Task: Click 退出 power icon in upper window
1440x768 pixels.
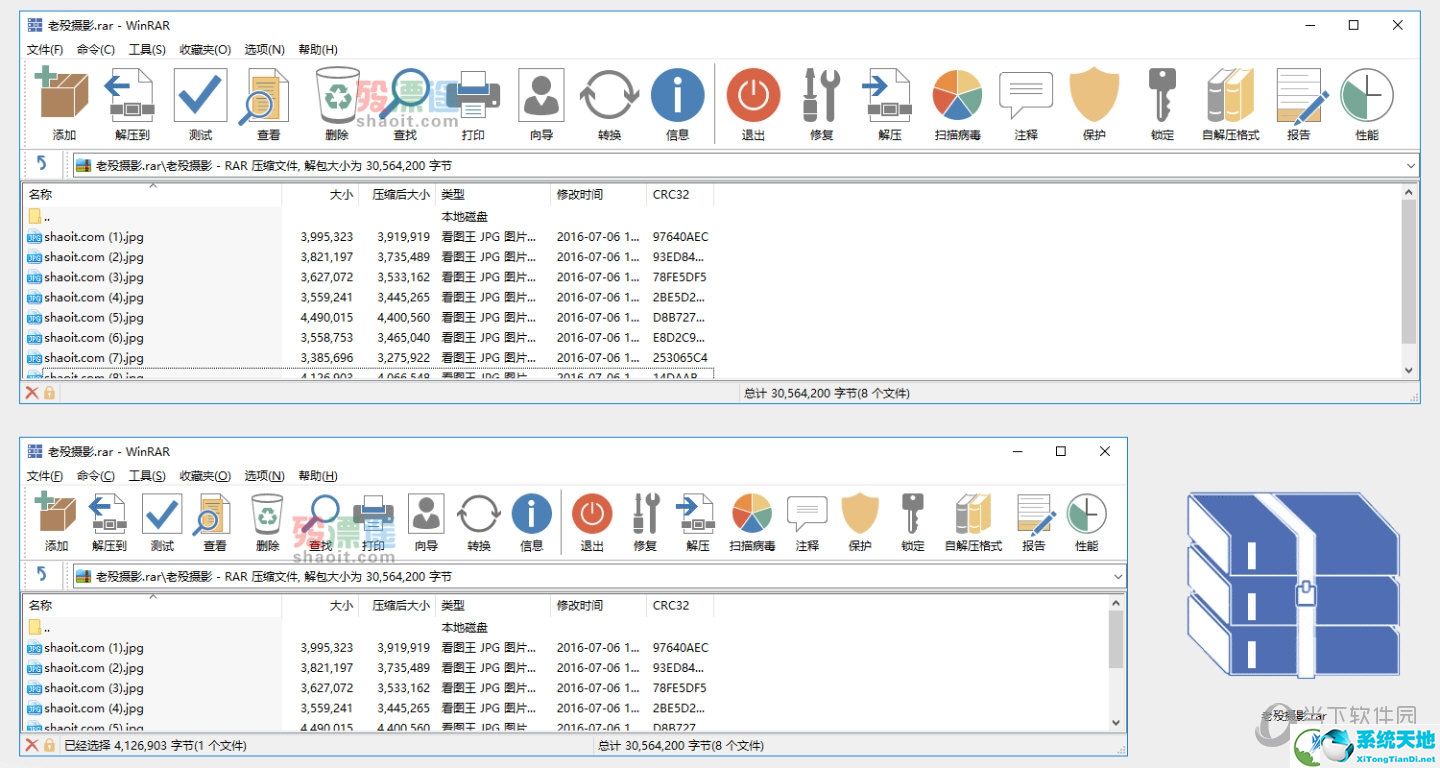Action: click(753, 95)
